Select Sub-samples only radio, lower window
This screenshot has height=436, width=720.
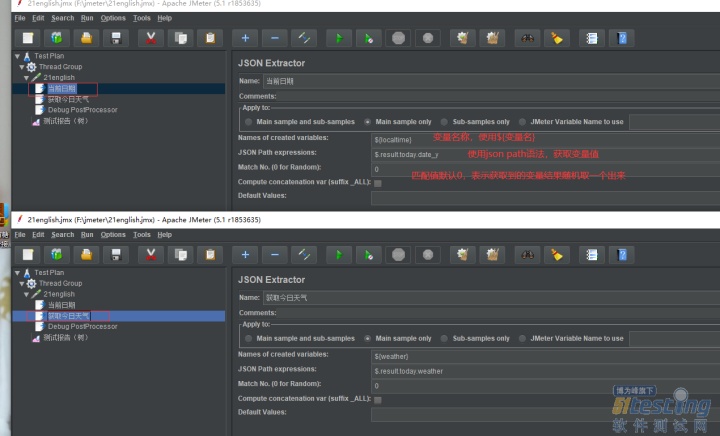(444, 339)
